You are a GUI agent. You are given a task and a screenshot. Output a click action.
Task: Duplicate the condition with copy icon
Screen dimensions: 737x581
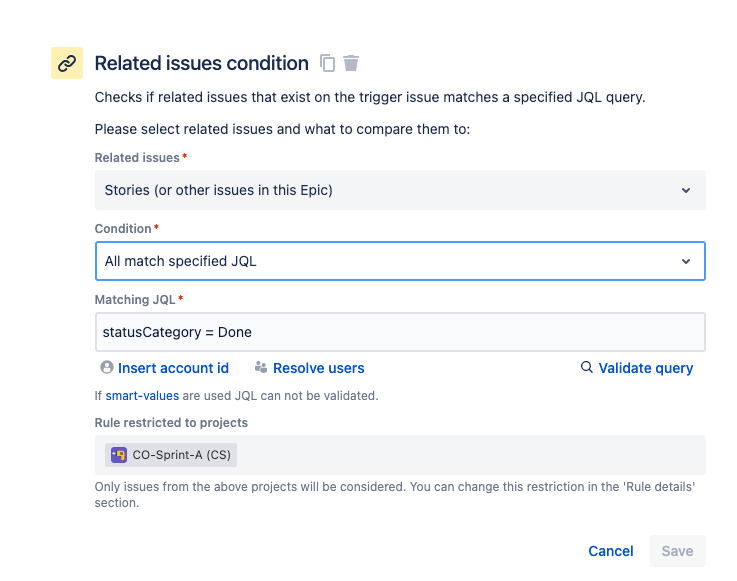tap(328, 63)
